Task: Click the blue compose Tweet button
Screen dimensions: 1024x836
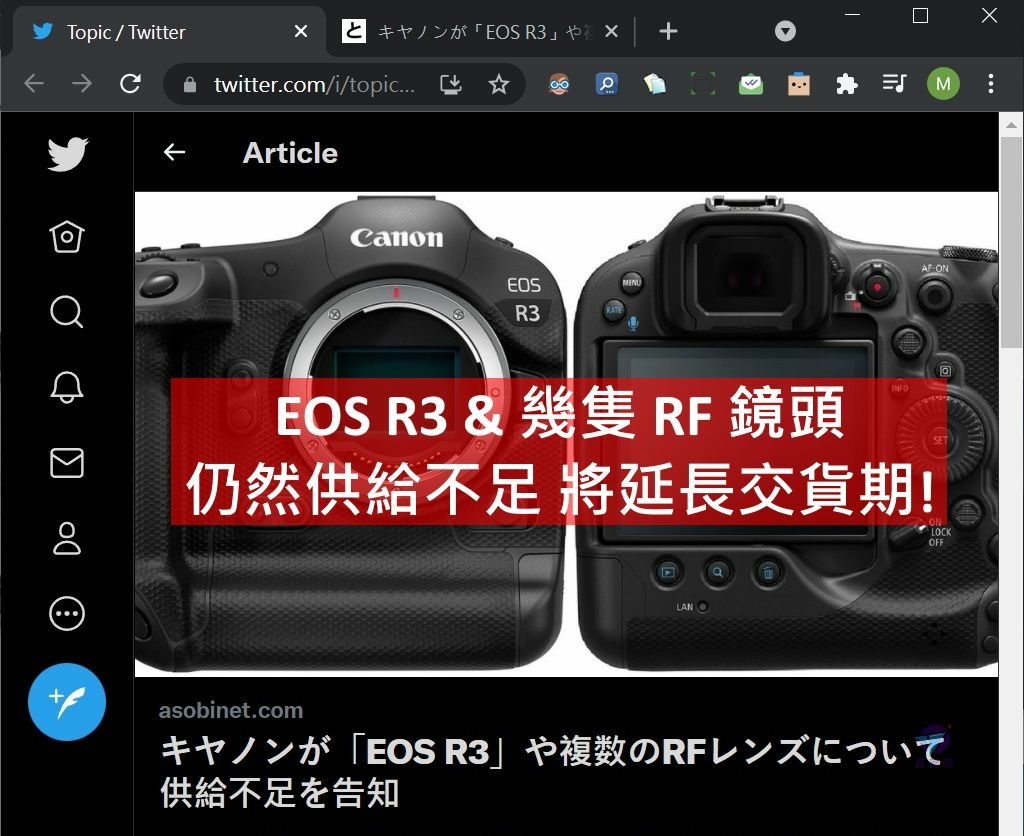Action: tap(67, 702)
